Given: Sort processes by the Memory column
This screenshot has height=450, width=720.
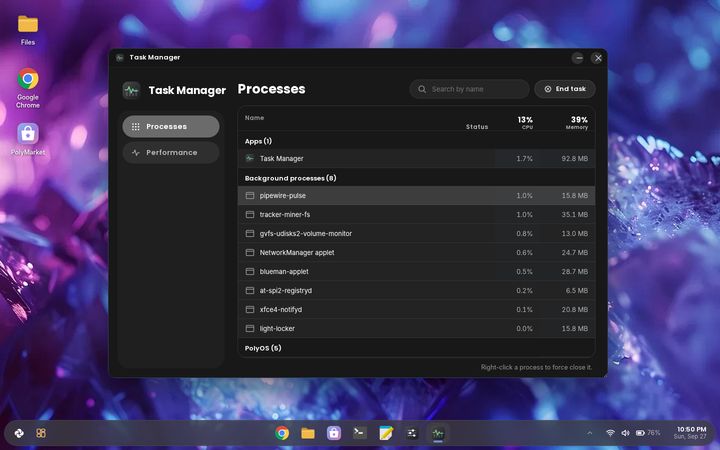Looking at the screenshot, I should 577,122.
